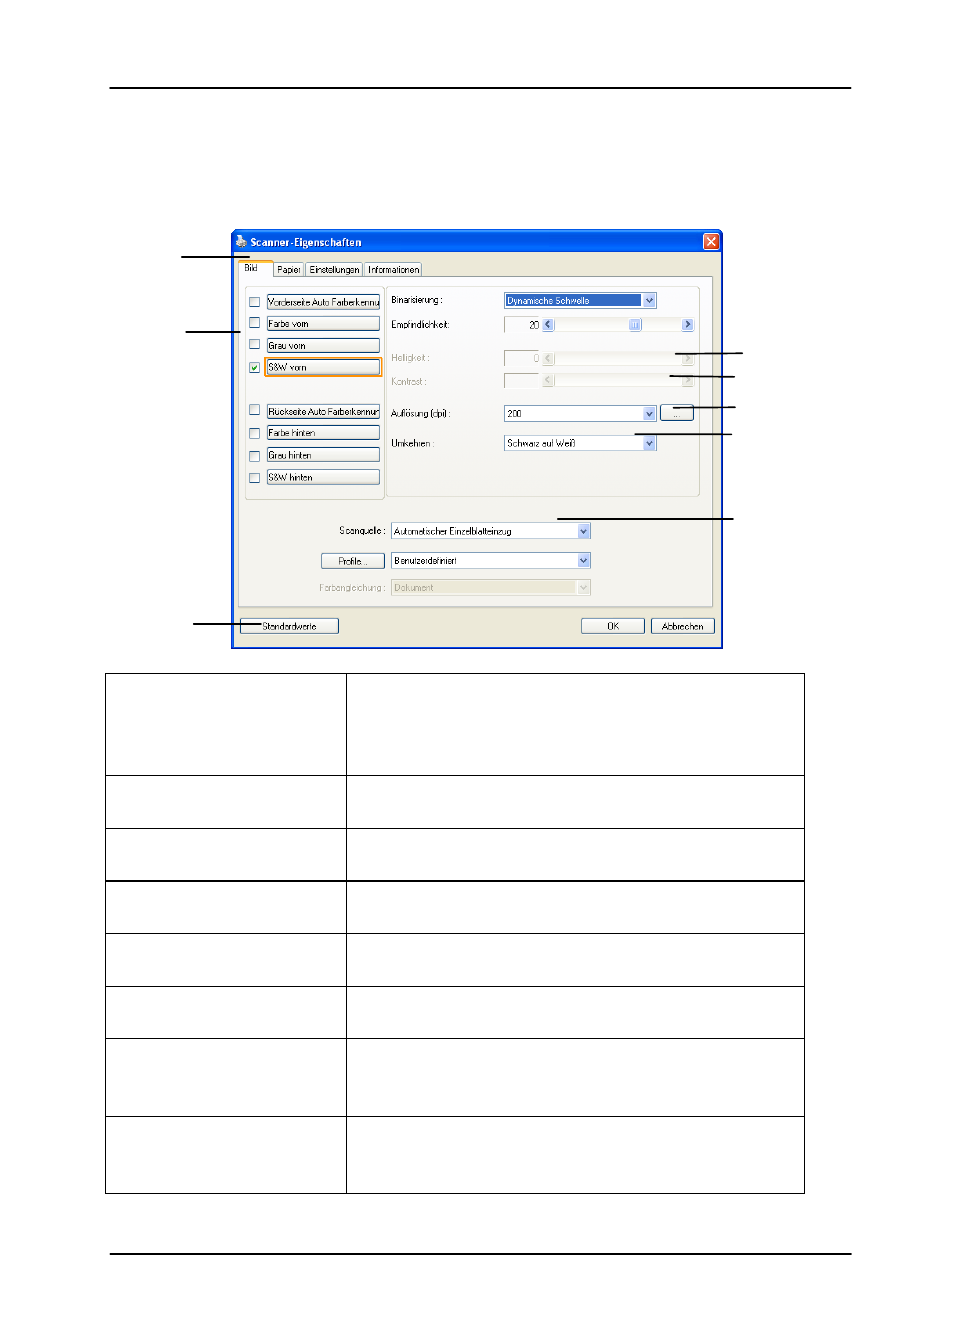Tick the Grau hinten checkbox
Viewport: 954px width, 1336px height.
255,456
